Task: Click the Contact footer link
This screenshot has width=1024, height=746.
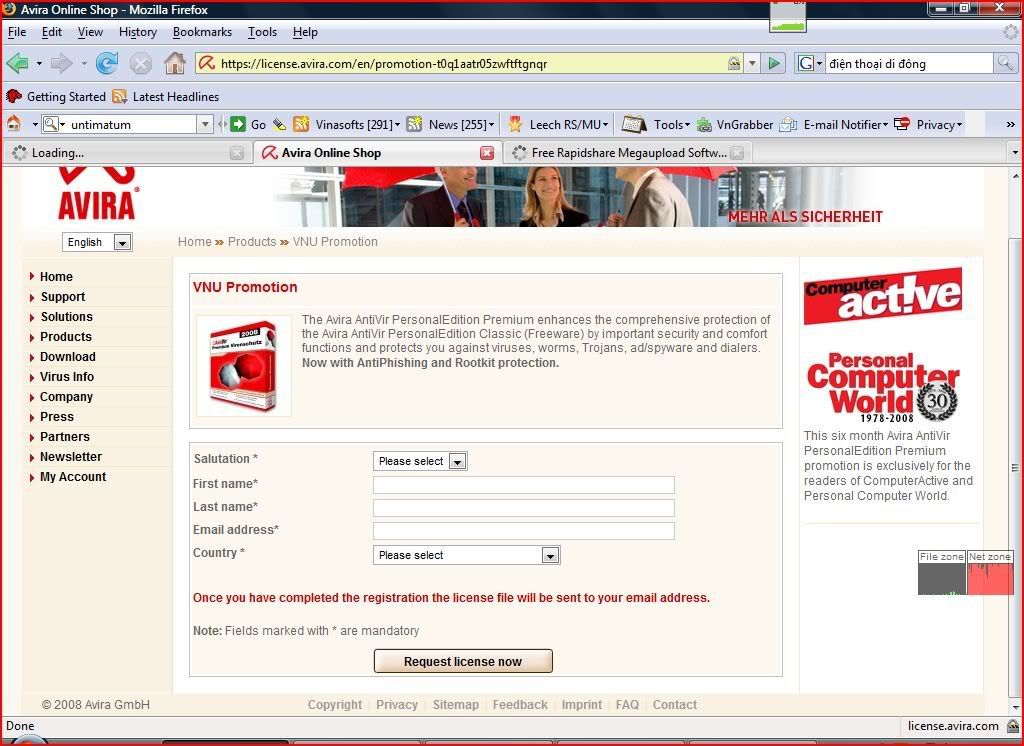Action: pos(675,705)
